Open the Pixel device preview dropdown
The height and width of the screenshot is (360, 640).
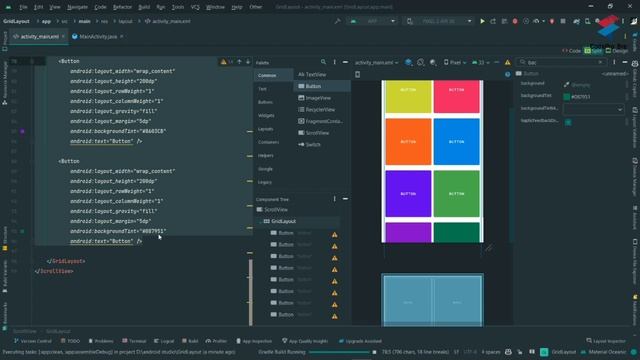455,62
